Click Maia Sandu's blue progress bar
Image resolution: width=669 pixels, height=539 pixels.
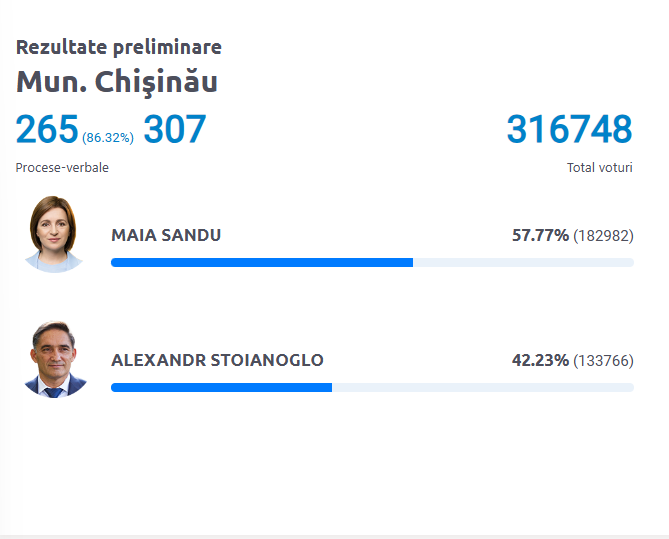coord(262,262)
